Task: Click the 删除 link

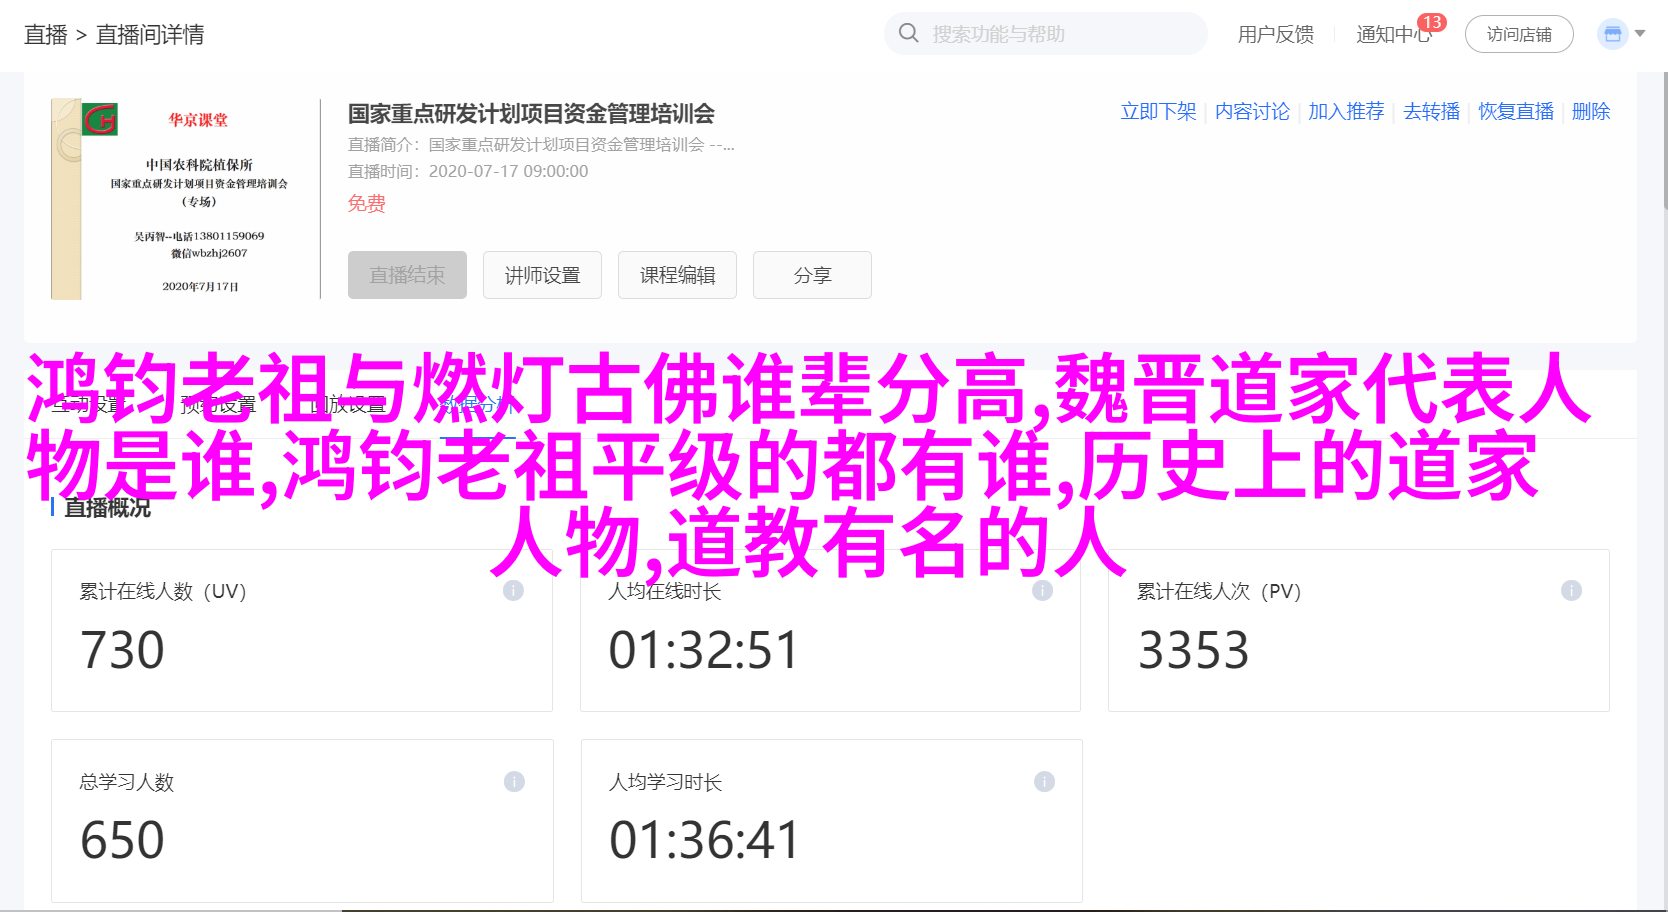Action: tap(1591, 111)
